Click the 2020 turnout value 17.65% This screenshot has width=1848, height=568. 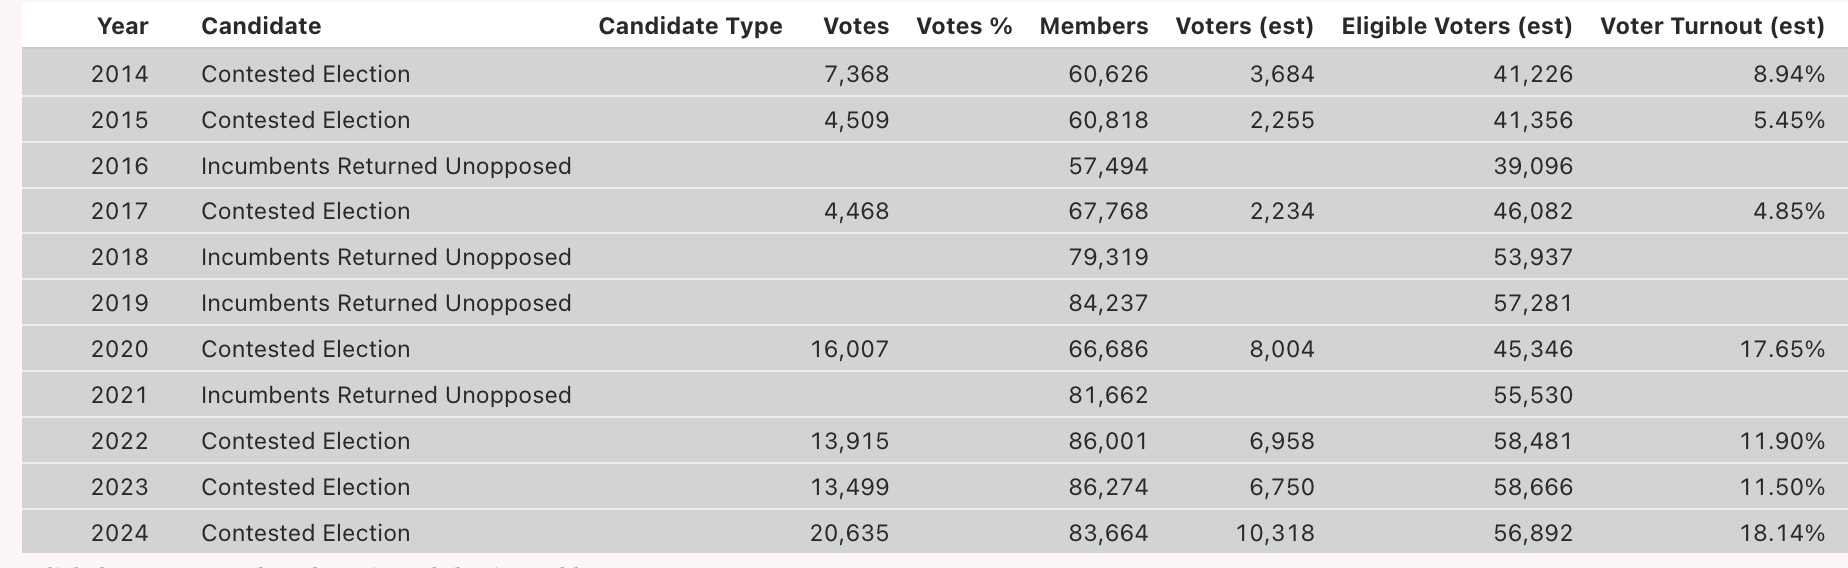point(1782,349)
